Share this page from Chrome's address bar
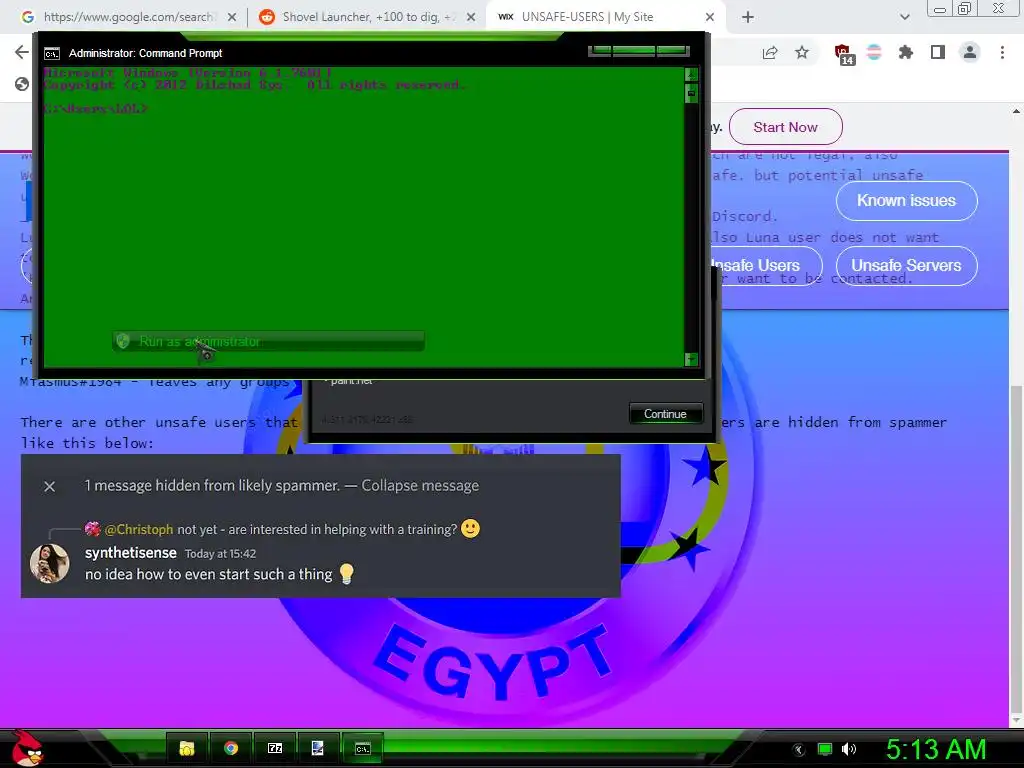The image size is (1024, 768). 770,53
